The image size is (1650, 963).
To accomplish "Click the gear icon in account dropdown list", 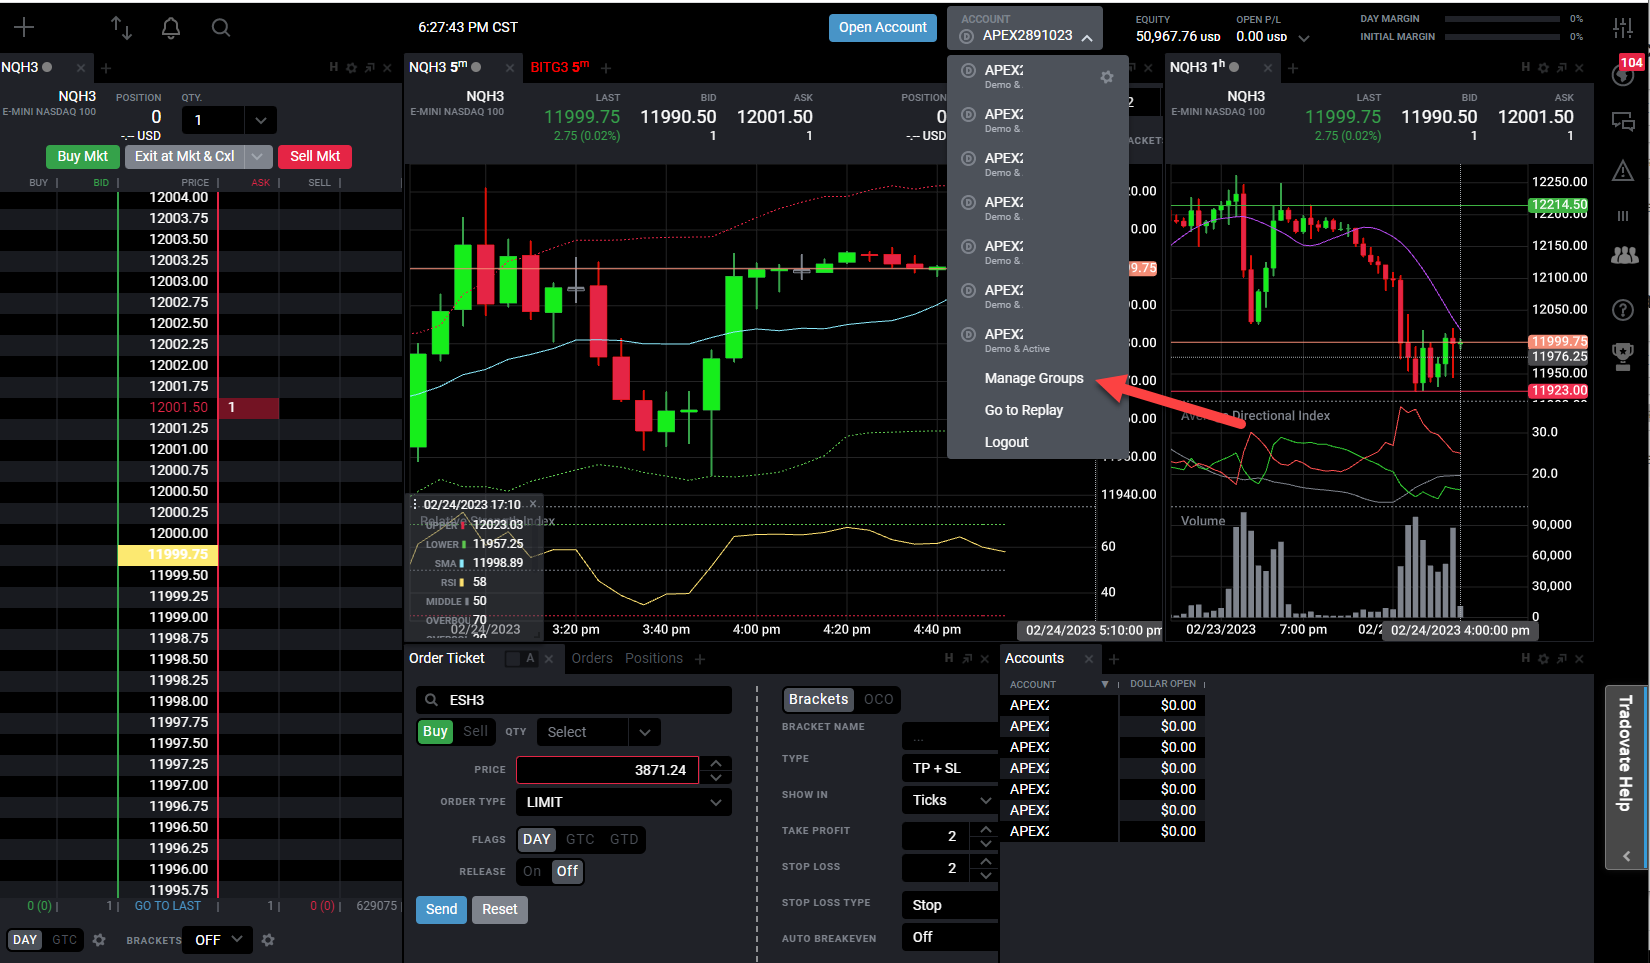I will coord(1106,77).
